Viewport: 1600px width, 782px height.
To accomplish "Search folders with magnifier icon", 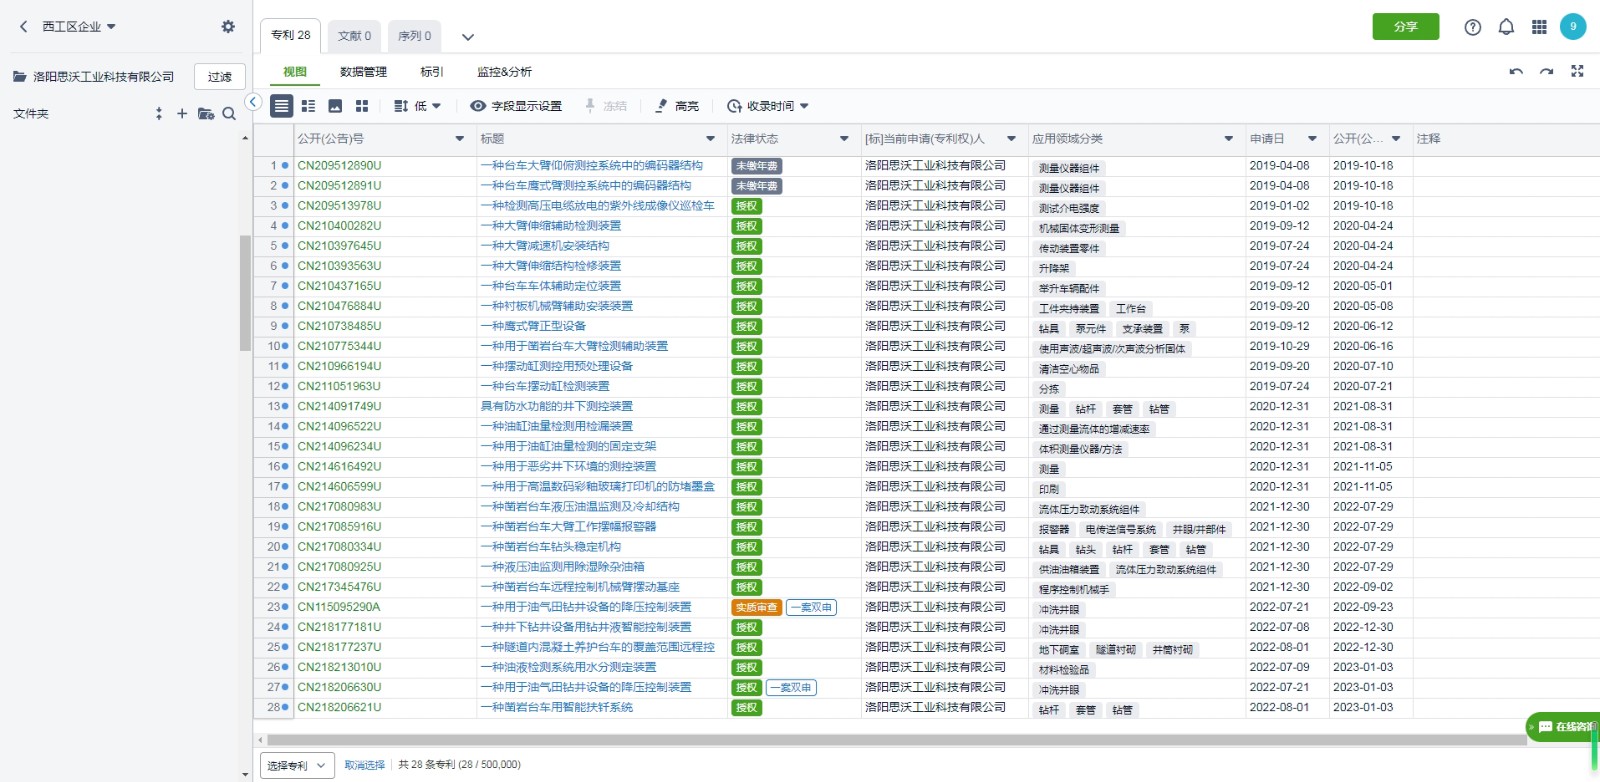I will 229,114.
